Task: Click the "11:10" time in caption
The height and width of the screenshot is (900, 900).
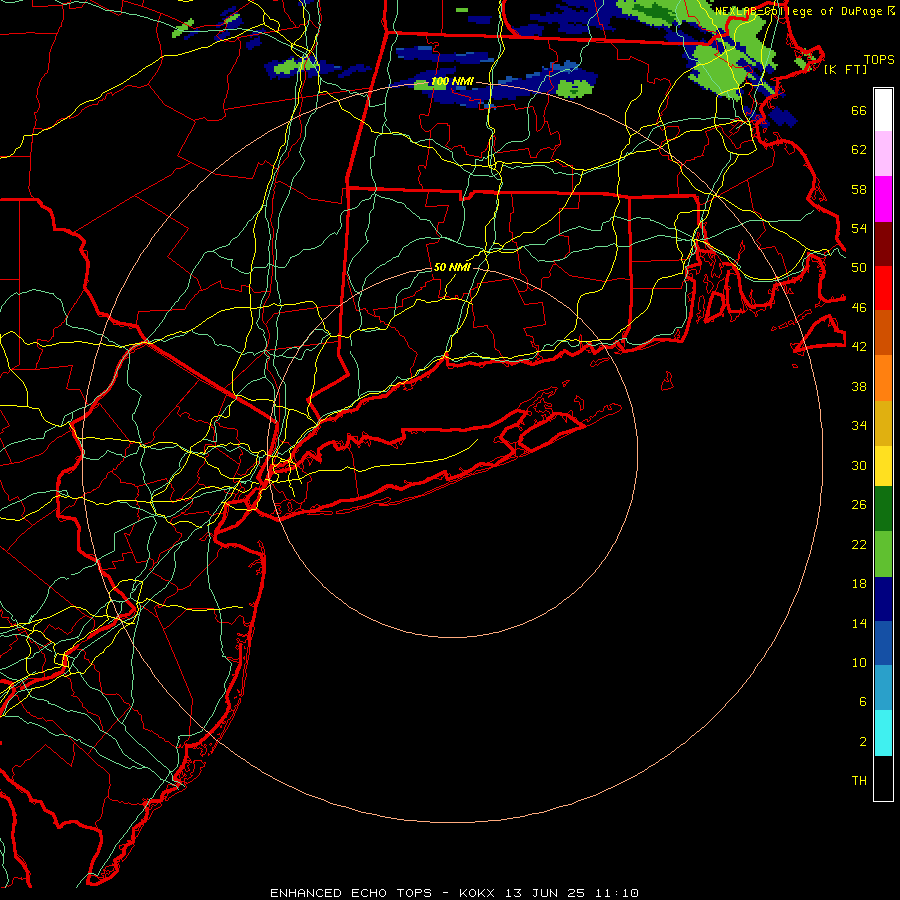Action: [x=617, y=893]
